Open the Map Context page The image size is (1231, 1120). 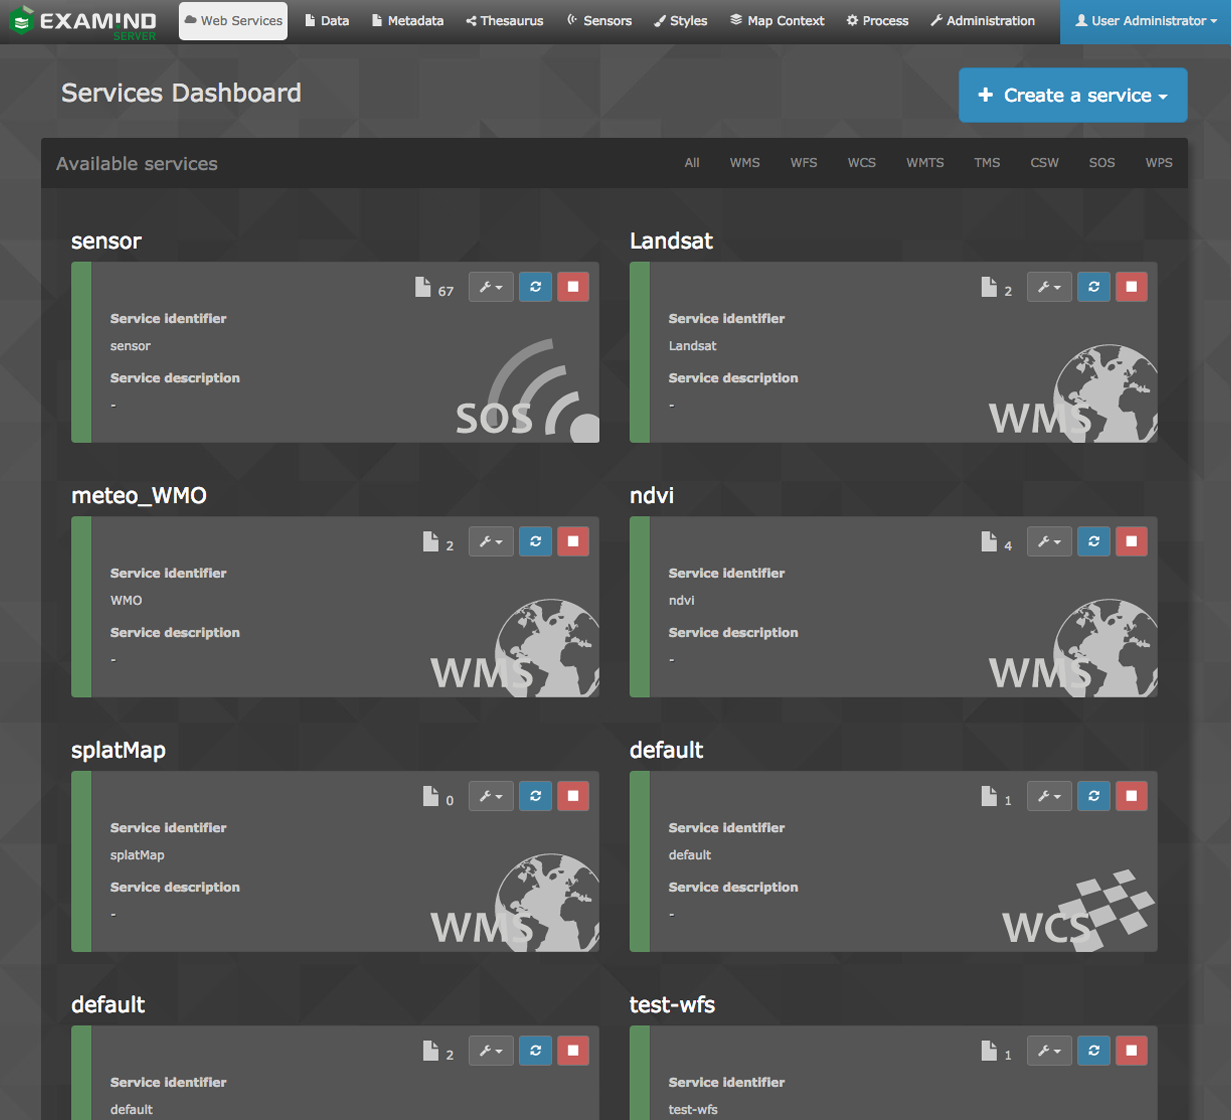(777, 21)
